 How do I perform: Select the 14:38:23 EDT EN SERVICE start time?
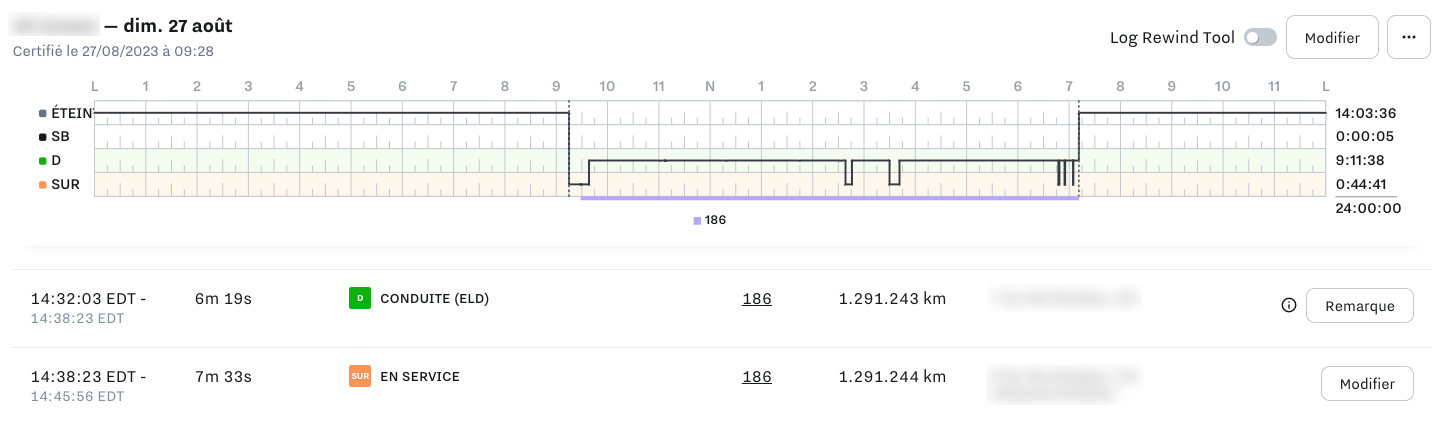(x=88, y=377)
